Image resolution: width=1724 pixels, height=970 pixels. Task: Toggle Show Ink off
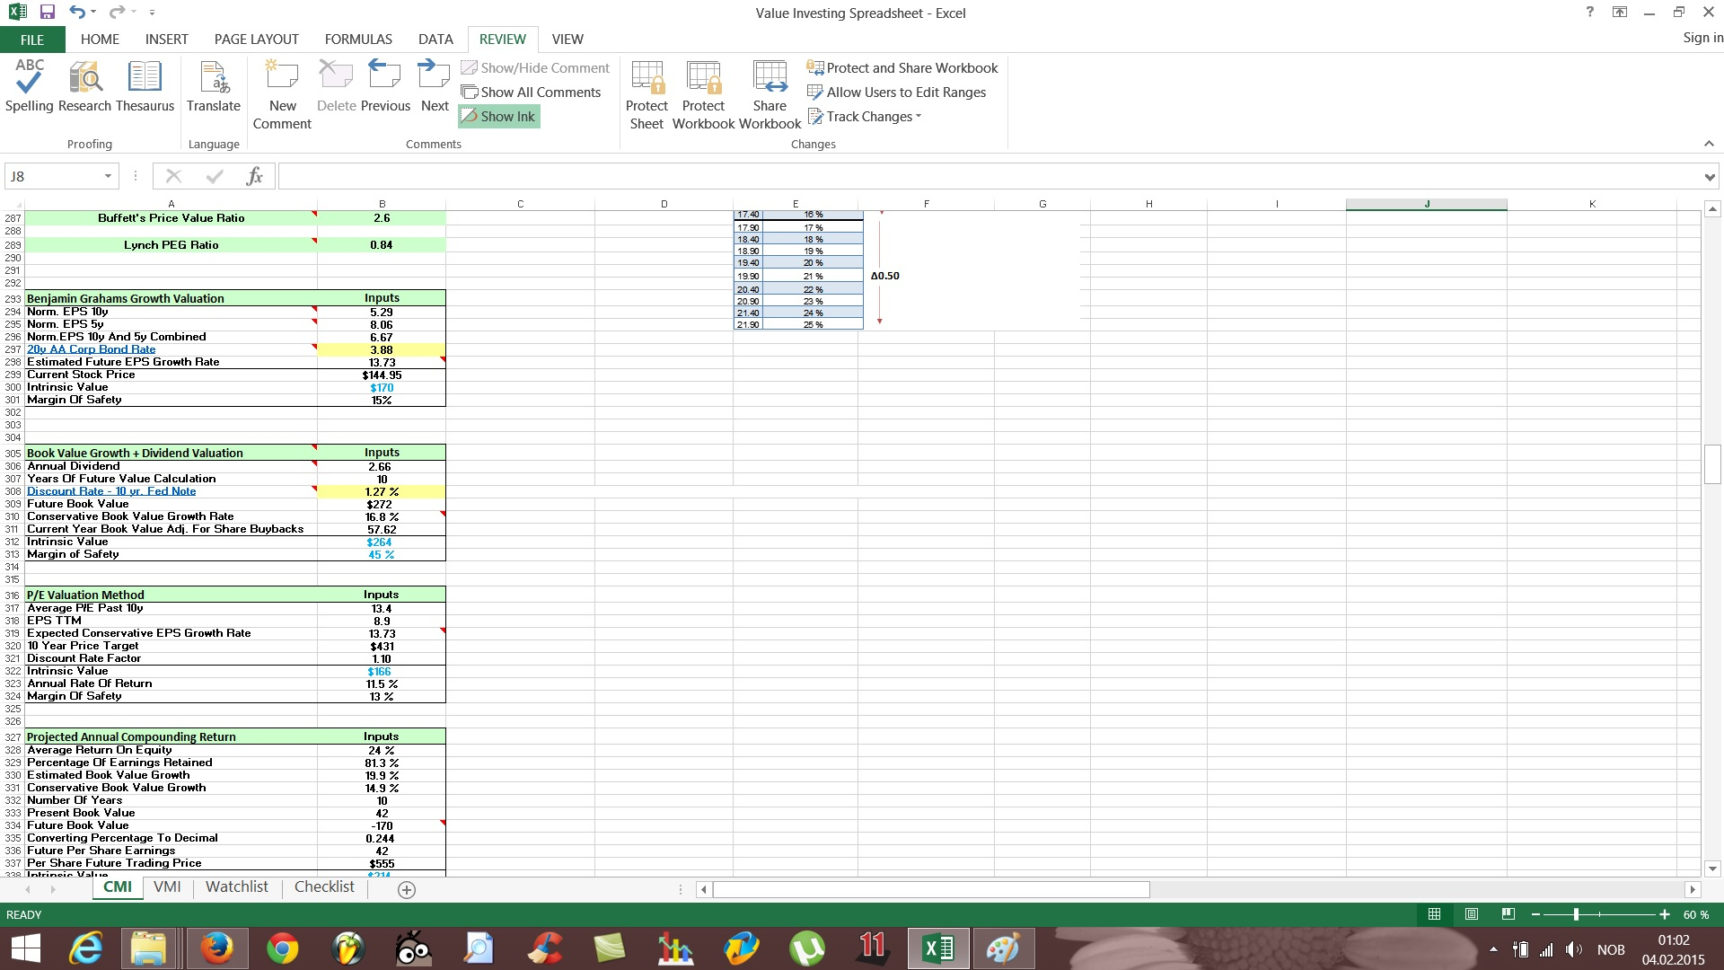pyautogui.click(x=498, y=116)
